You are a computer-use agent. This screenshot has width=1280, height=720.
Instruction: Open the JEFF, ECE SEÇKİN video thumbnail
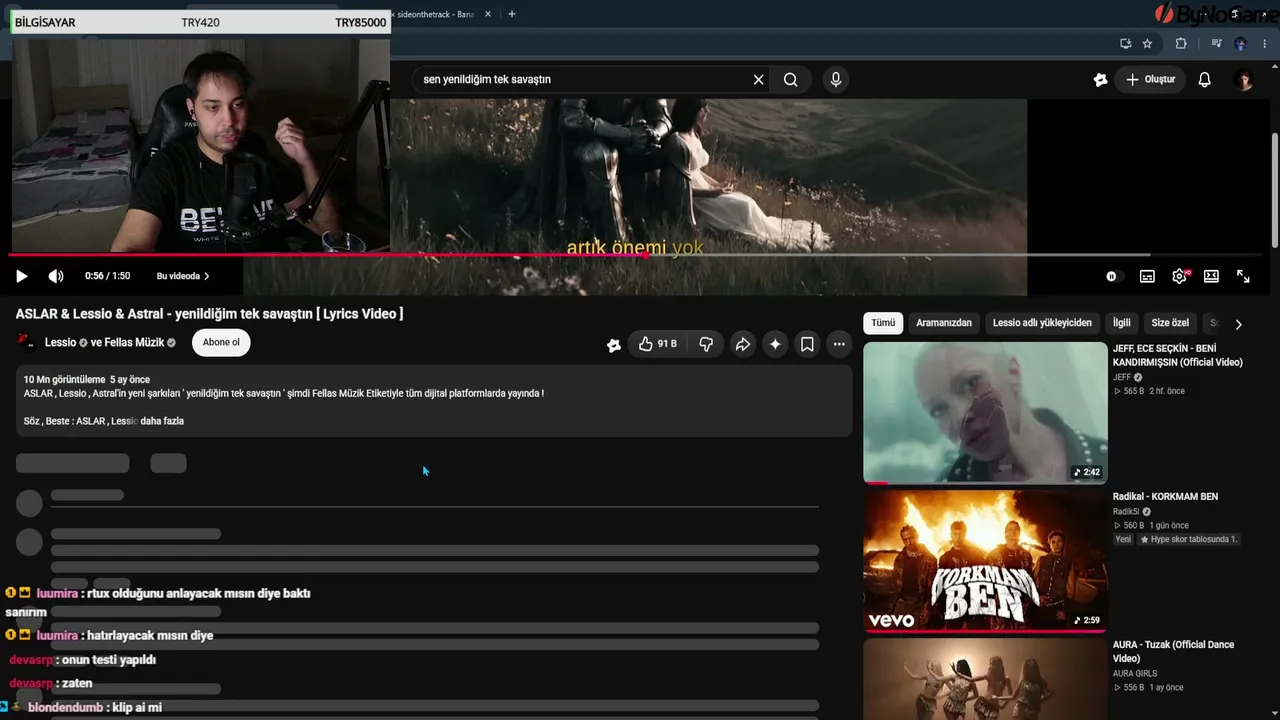tap(985, 412)
